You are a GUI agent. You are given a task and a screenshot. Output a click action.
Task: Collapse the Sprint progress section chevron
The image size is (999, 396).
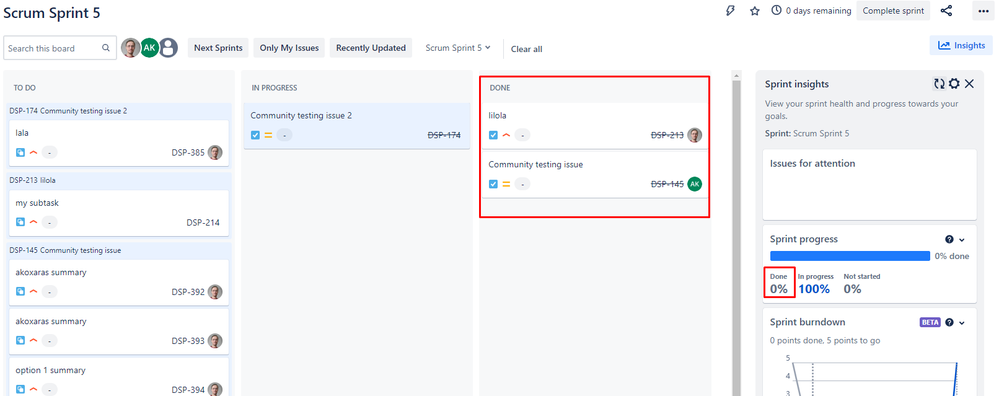point(962,239)
